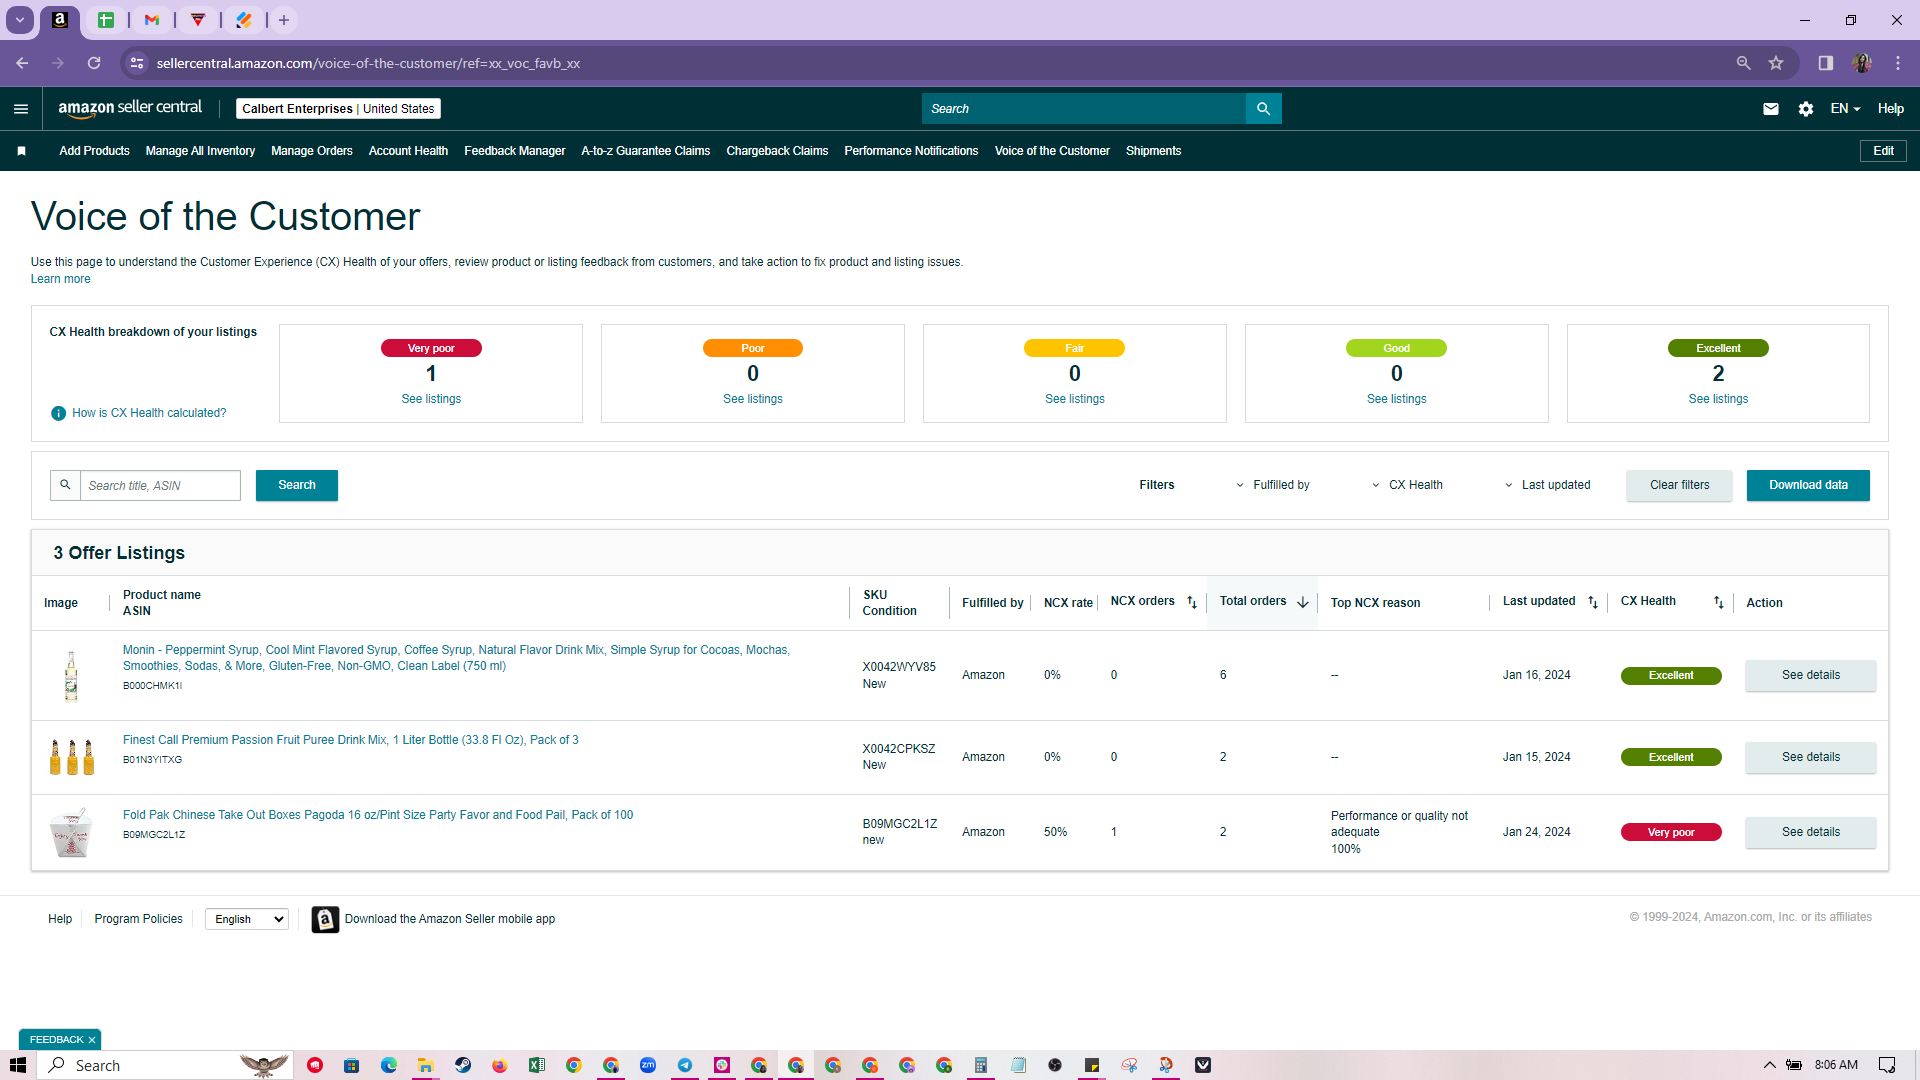
Task: Open the taskbar notification center icon
Action: click(x=1887, y=1065)
